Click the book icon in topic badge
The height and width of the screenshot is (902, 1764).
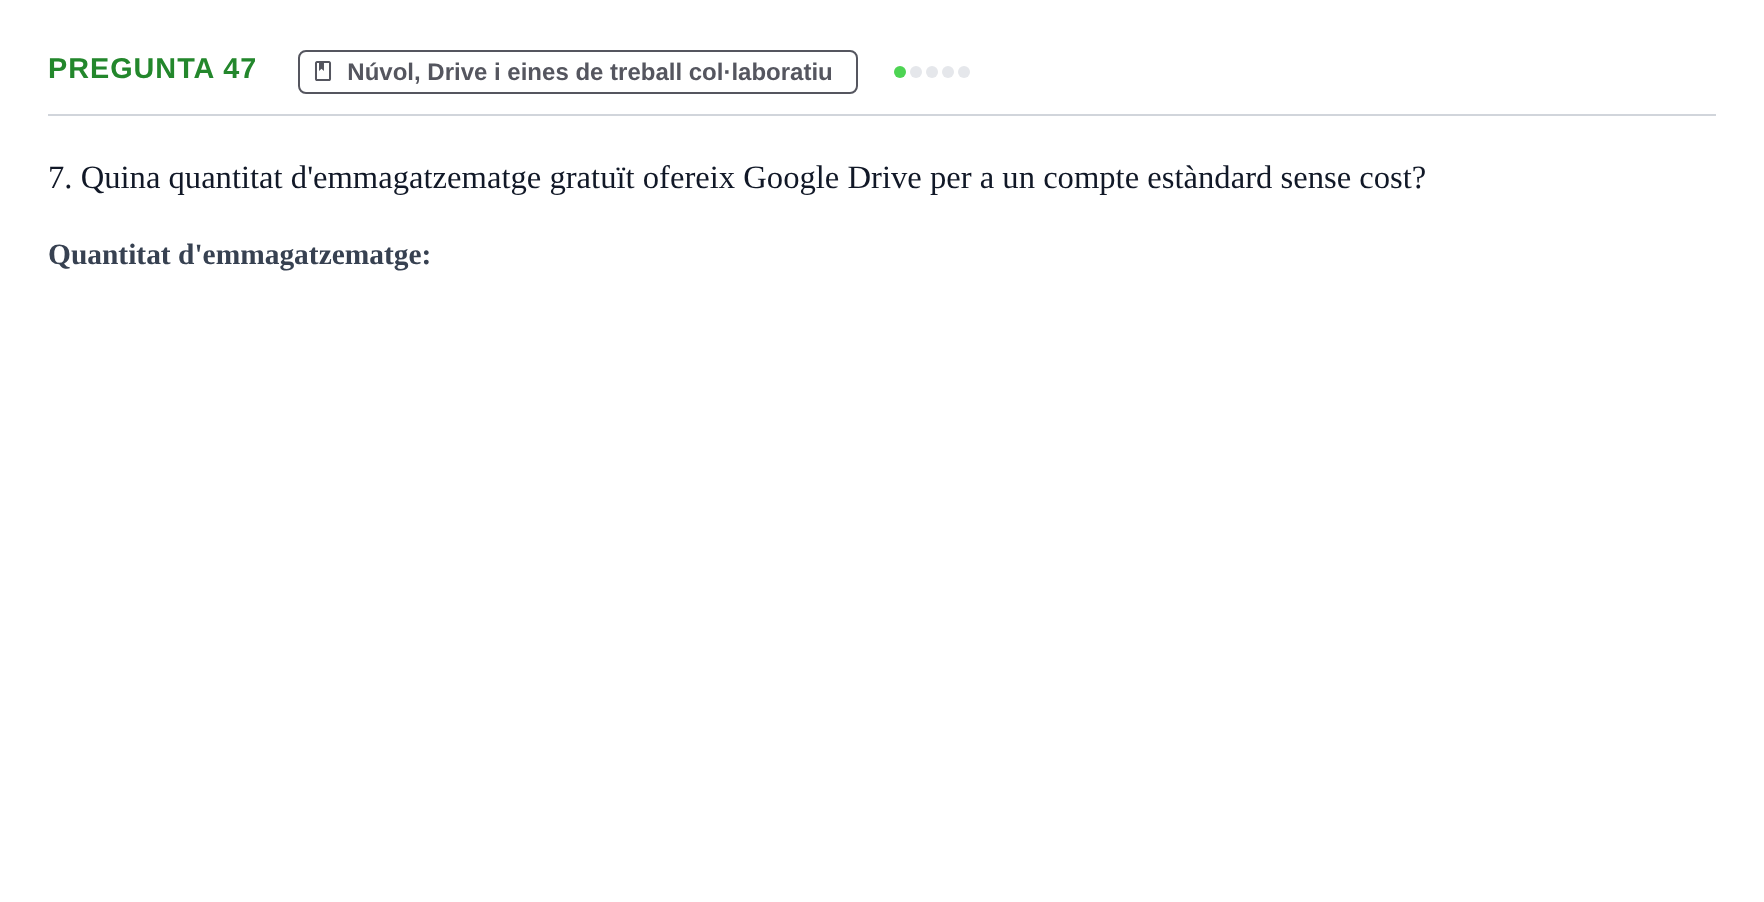[323, 71]
